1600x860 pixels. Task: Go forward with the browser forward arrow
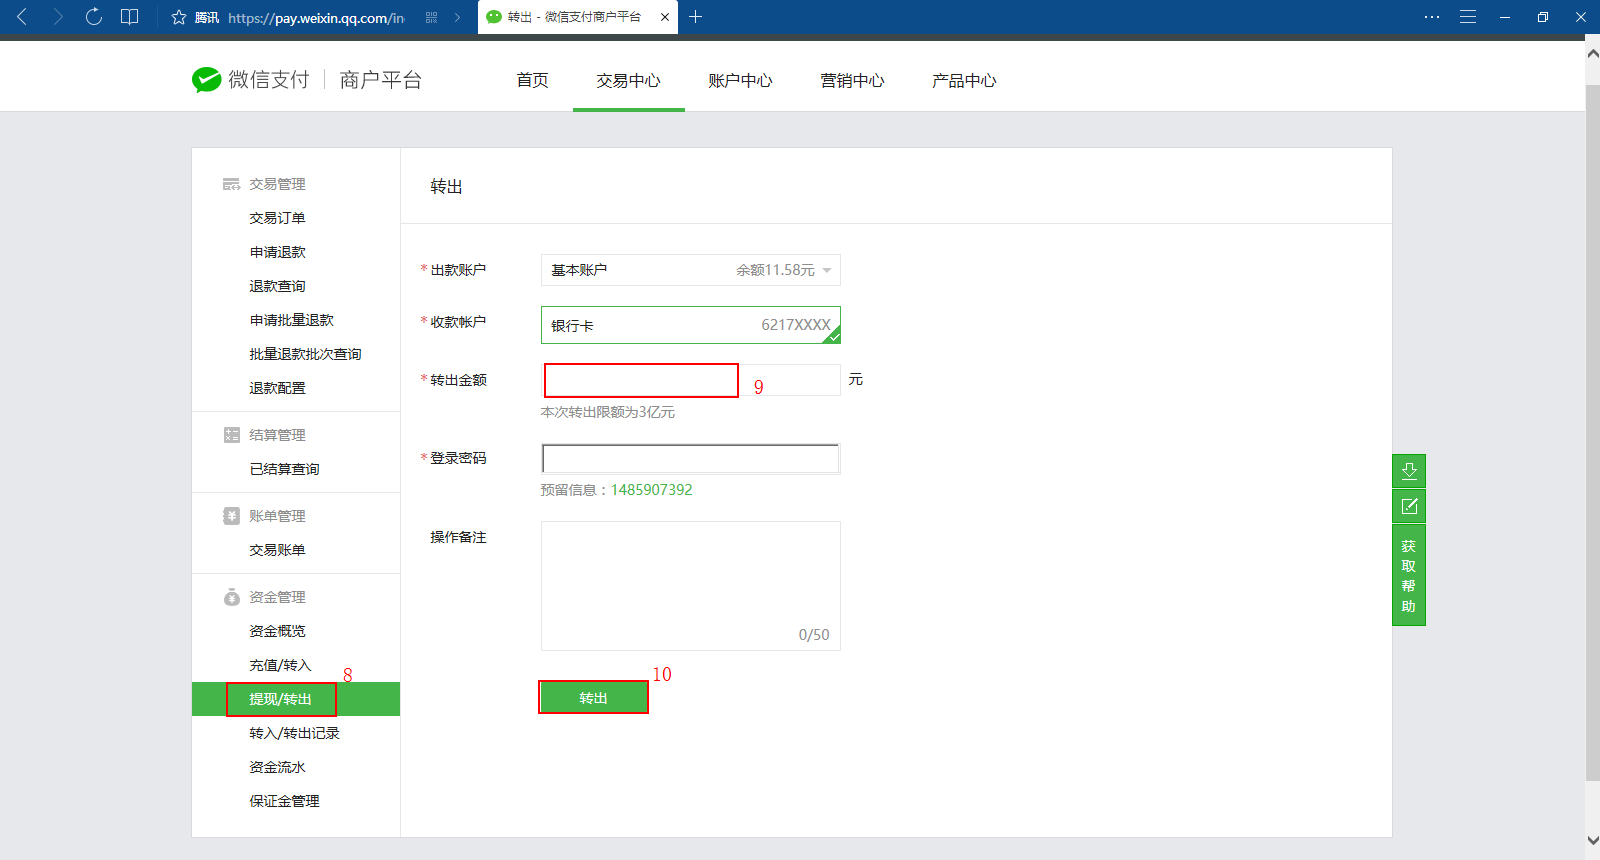point(58,17)
